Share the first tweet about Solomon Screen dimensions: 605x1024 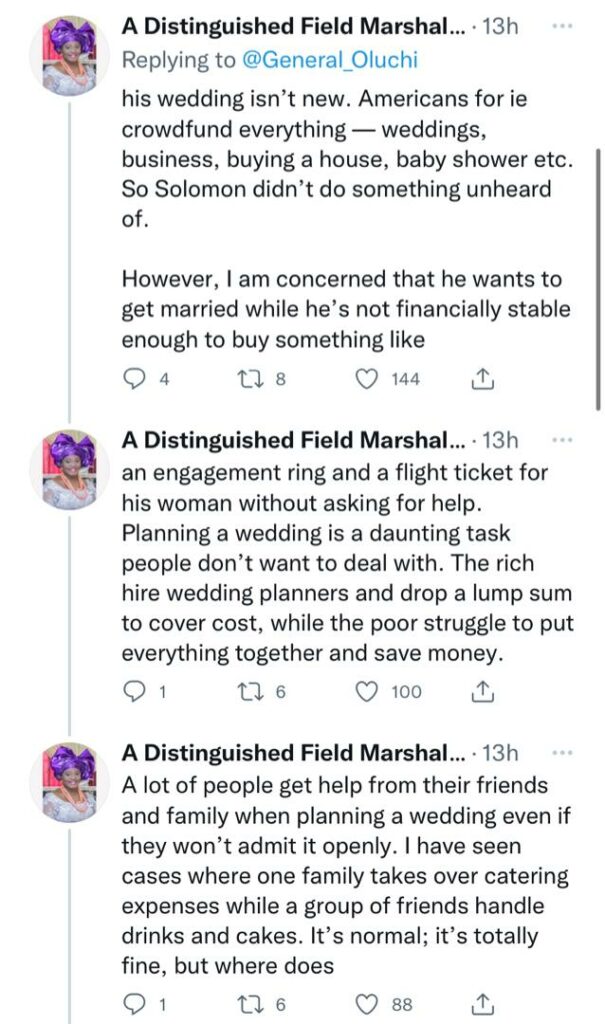click(x=481, y=379)
